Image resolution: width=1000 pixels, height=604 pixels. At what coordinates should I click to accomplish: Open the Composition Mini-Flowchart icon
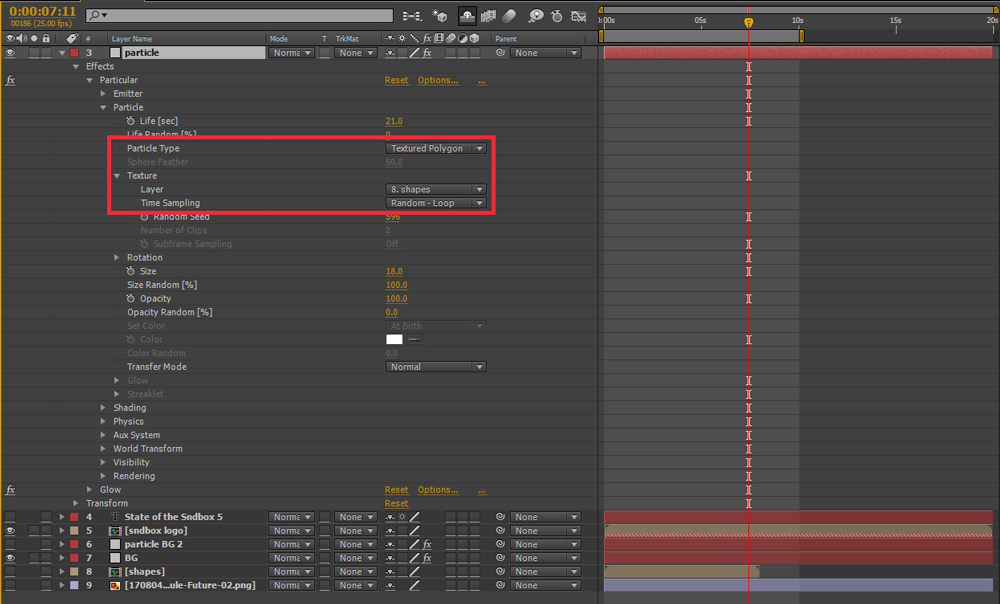(411, 16)
